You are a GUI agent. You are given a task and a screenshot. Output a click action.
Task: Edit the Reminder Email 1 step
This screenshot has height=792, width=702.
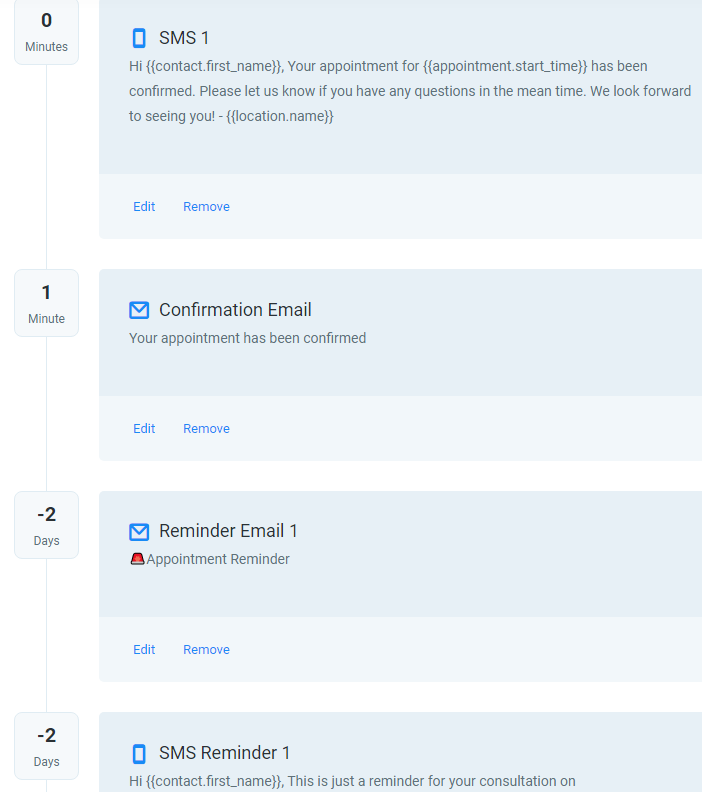point(144,650)
